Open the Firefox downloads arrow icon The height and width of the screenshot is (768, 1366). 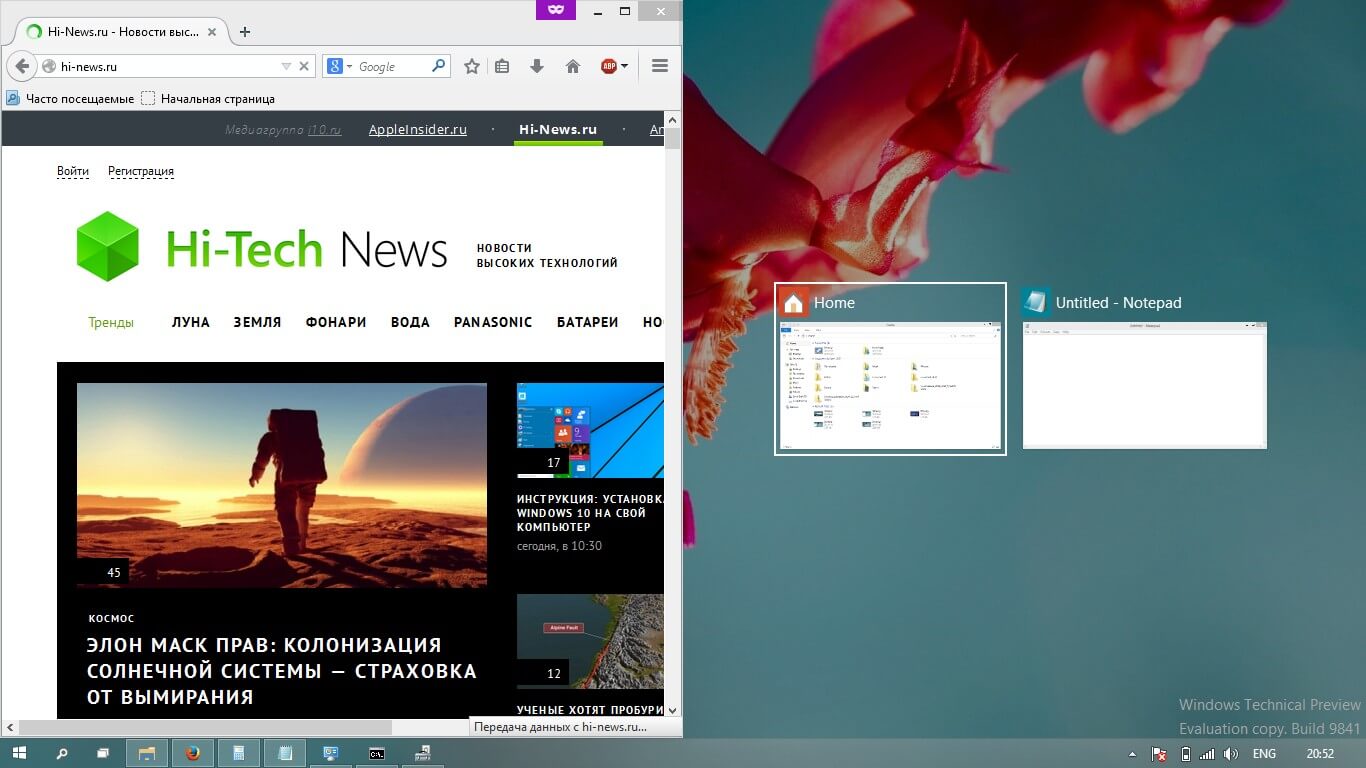pos(537,67)
